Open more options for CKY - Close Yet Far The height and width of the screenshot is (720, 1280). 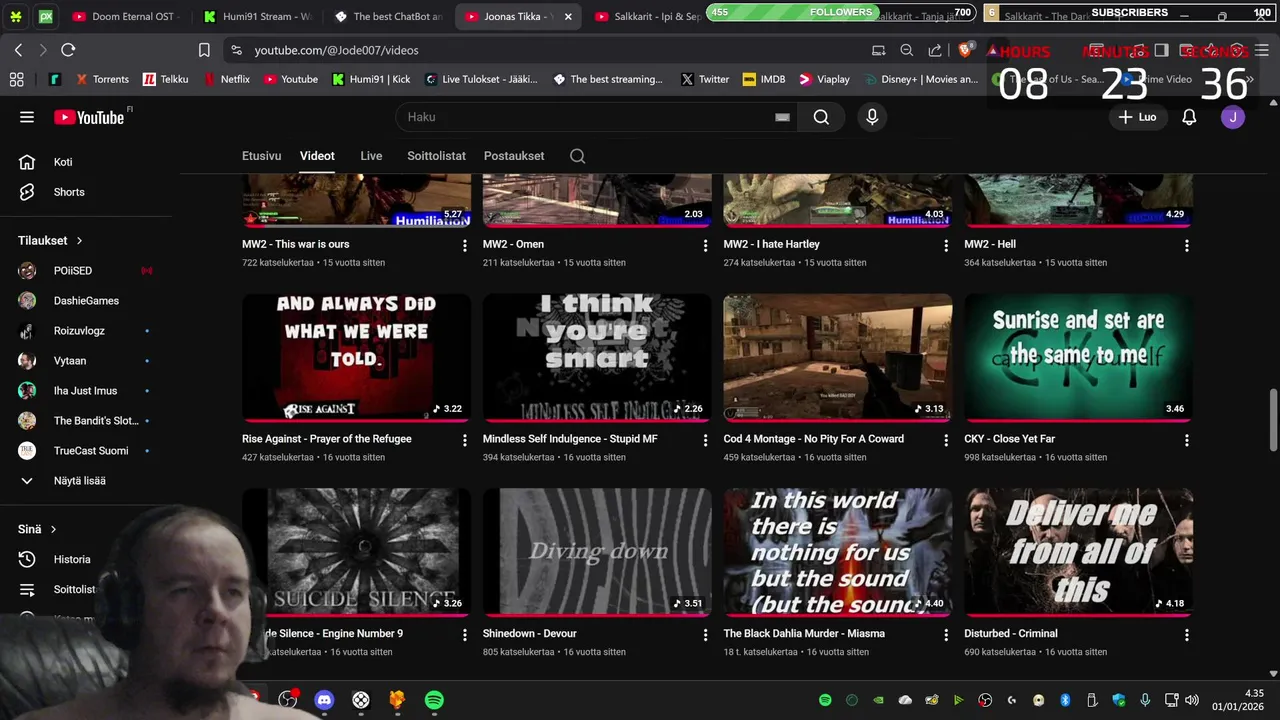click(1187, 440)
